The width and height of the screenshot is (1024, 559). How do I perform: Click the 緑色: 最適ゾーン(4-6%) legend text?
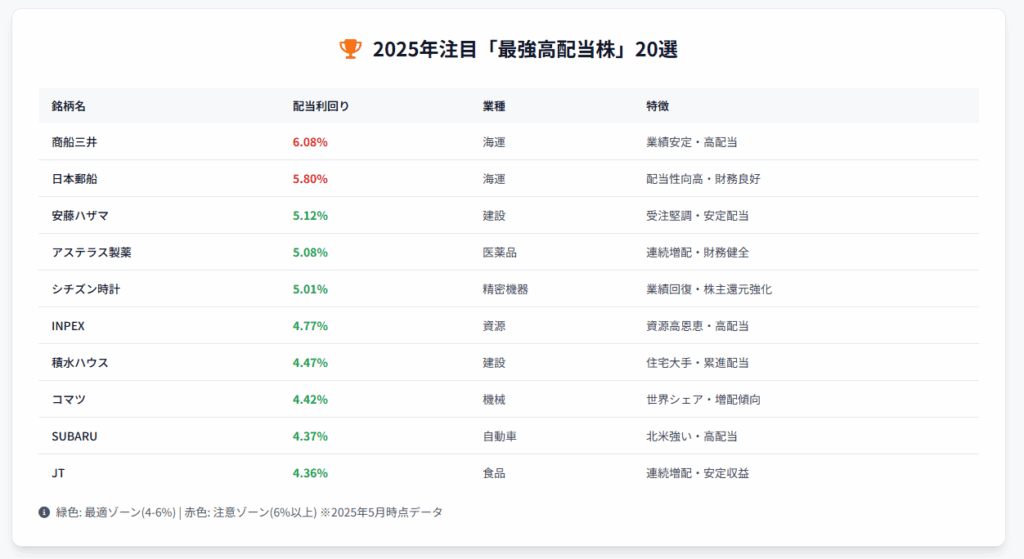point(116,513)
